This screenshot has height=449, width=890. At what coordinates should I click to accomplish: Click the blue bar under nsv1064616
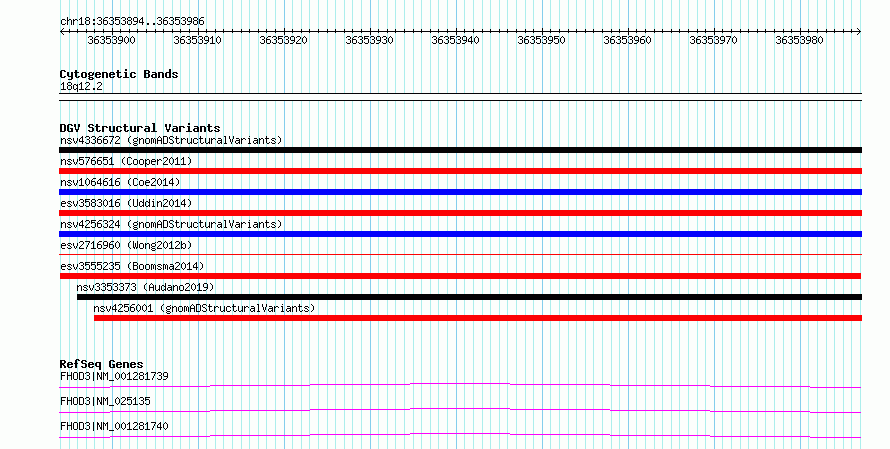tap(460, 192)
